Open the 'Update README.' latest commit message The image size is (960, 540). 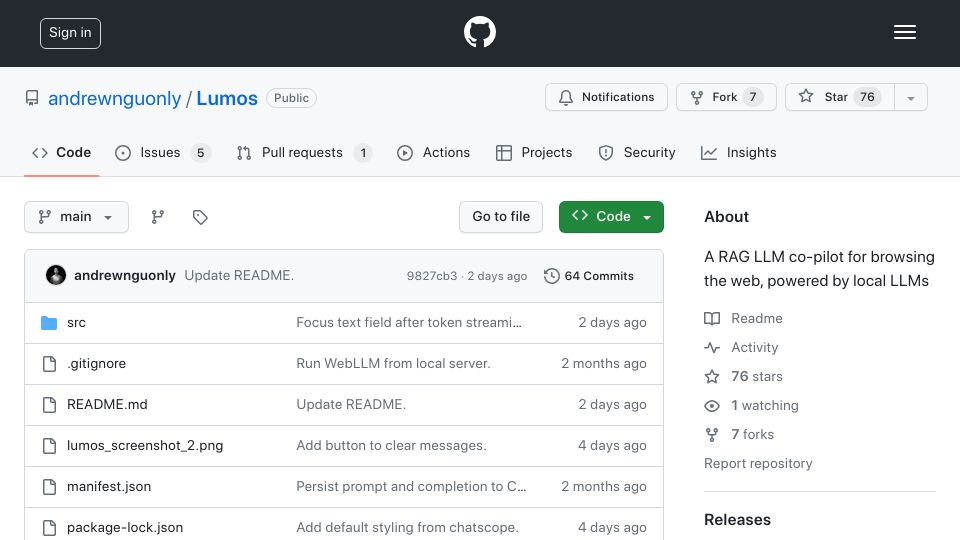(x=239, y=276)
